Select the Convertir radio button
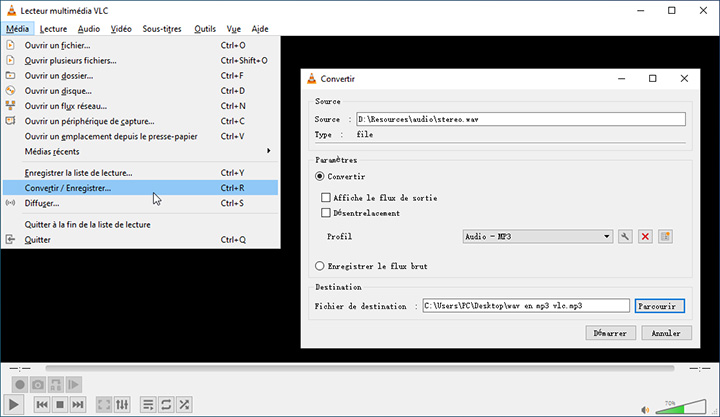This screenshot has height=417, width=720. (320, 176)
